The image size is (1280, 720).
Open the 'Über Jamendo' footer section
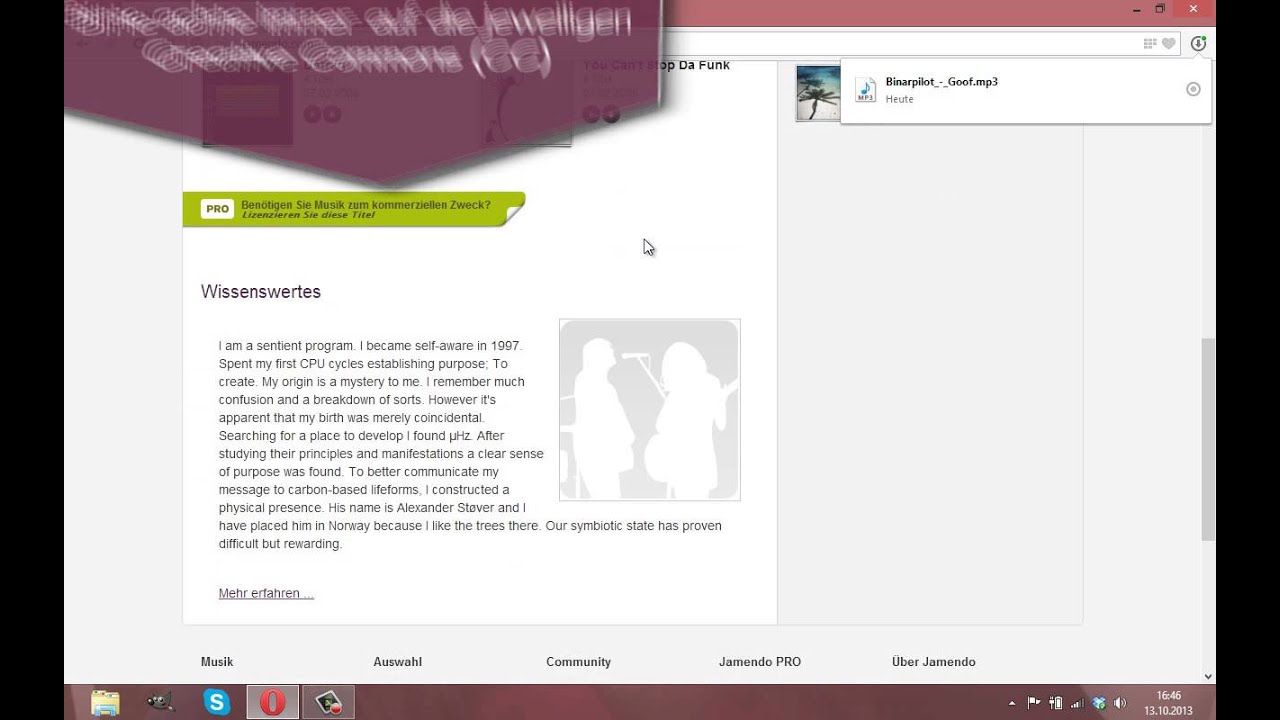pos(934,662)
